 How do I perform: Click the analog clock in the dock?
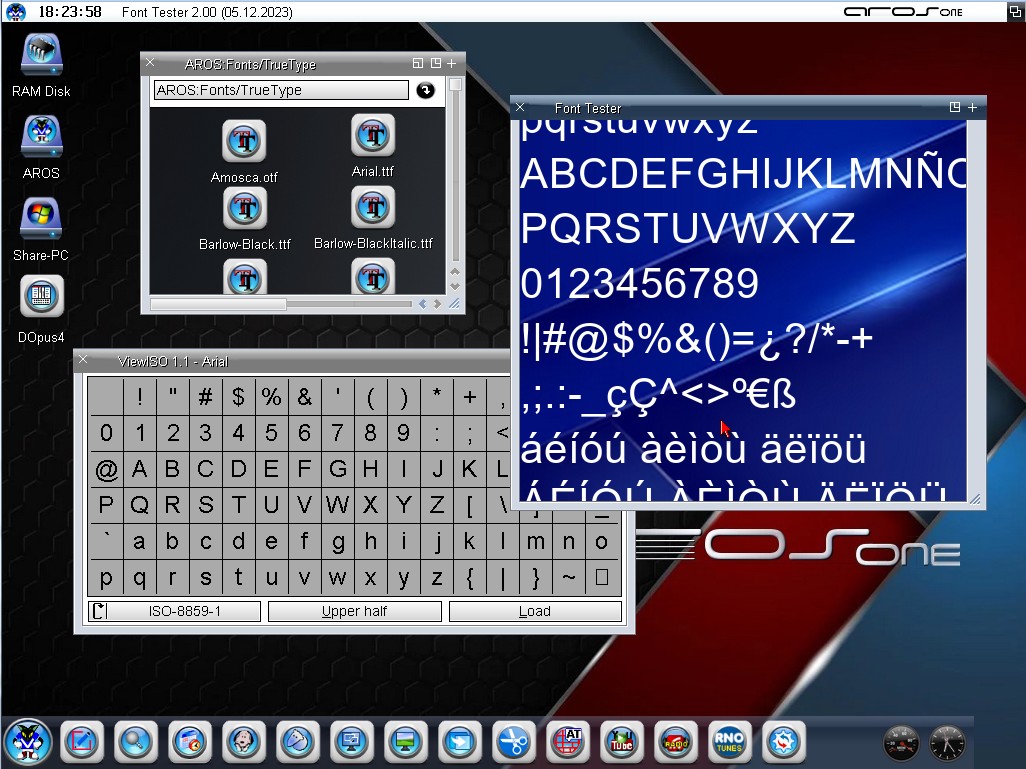click(x=946, y=743)
